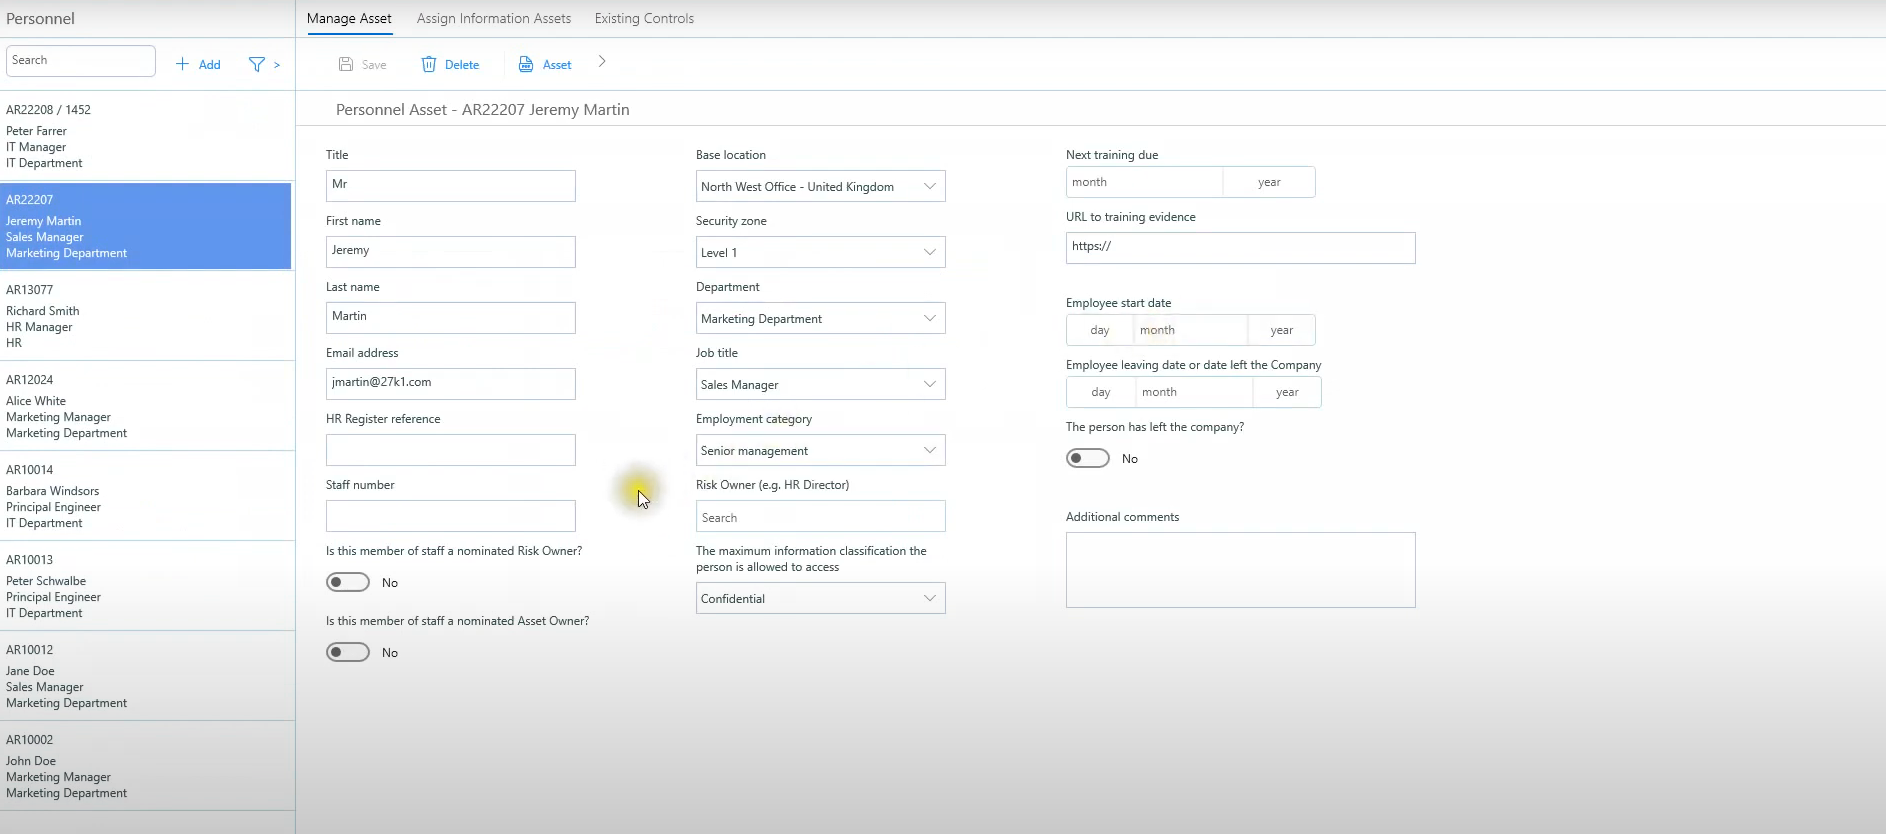
Task: Open the Base location dropdown
Action: [820, 186]
